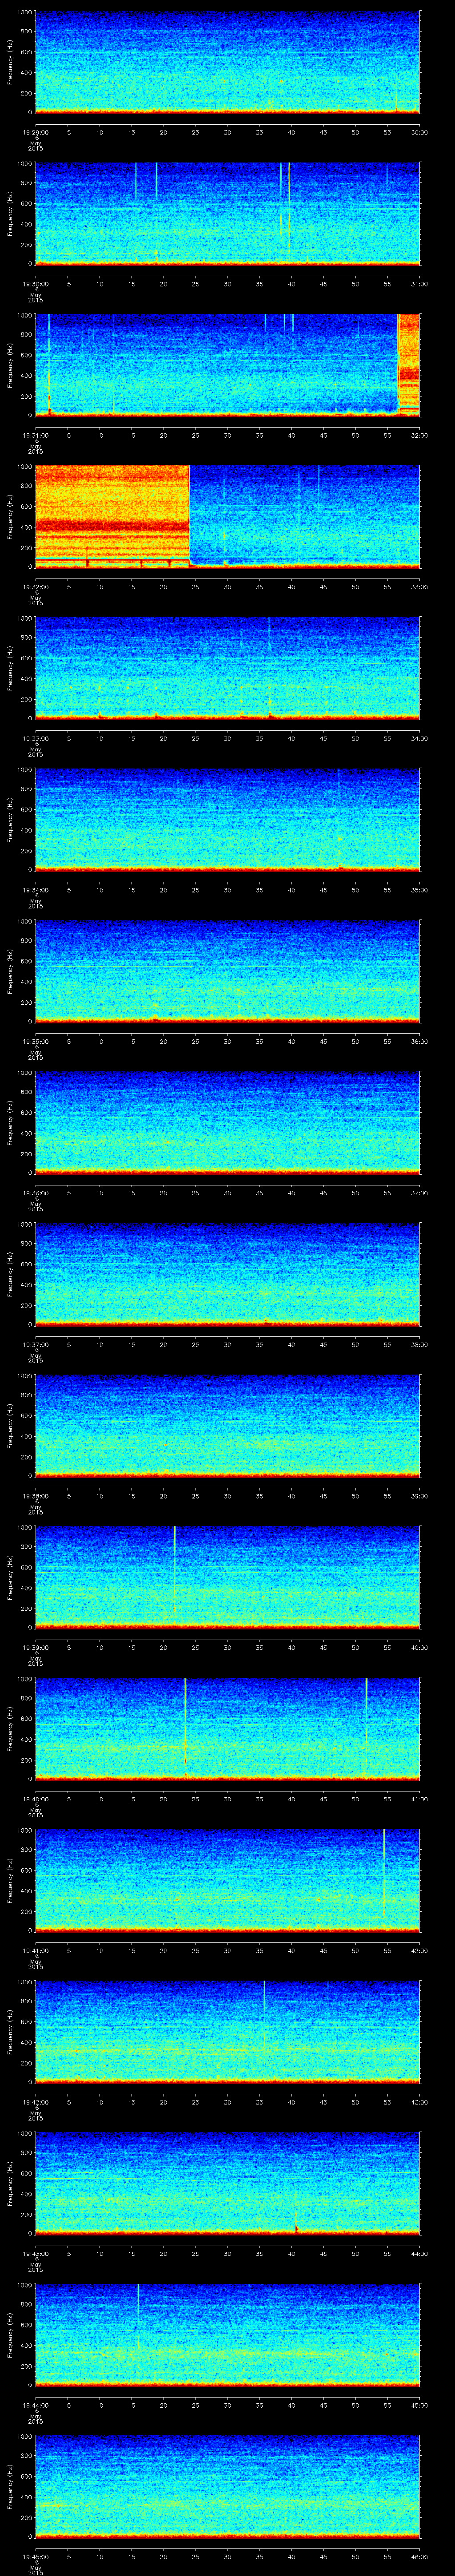Viewport: 455px width, 2576px height.
Task: Click the broadband spike in the 19:39:00 spectrogram
Action: 174,1570
